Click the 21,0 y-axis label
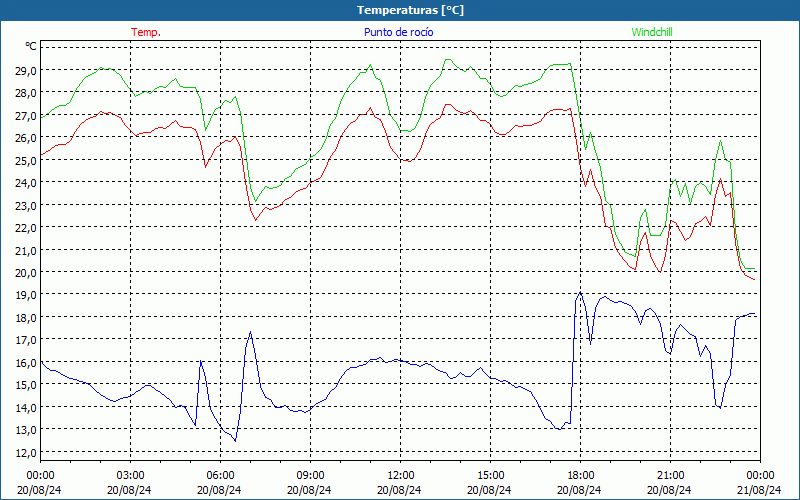 [26, 250]
